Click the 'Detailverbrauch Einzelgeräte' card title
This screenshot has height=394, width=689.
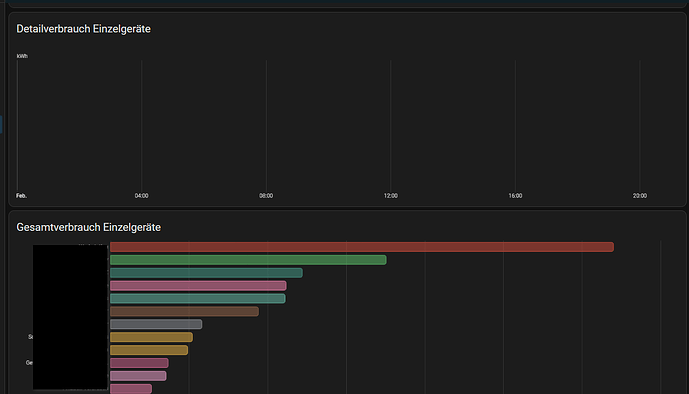coord(83,29)
